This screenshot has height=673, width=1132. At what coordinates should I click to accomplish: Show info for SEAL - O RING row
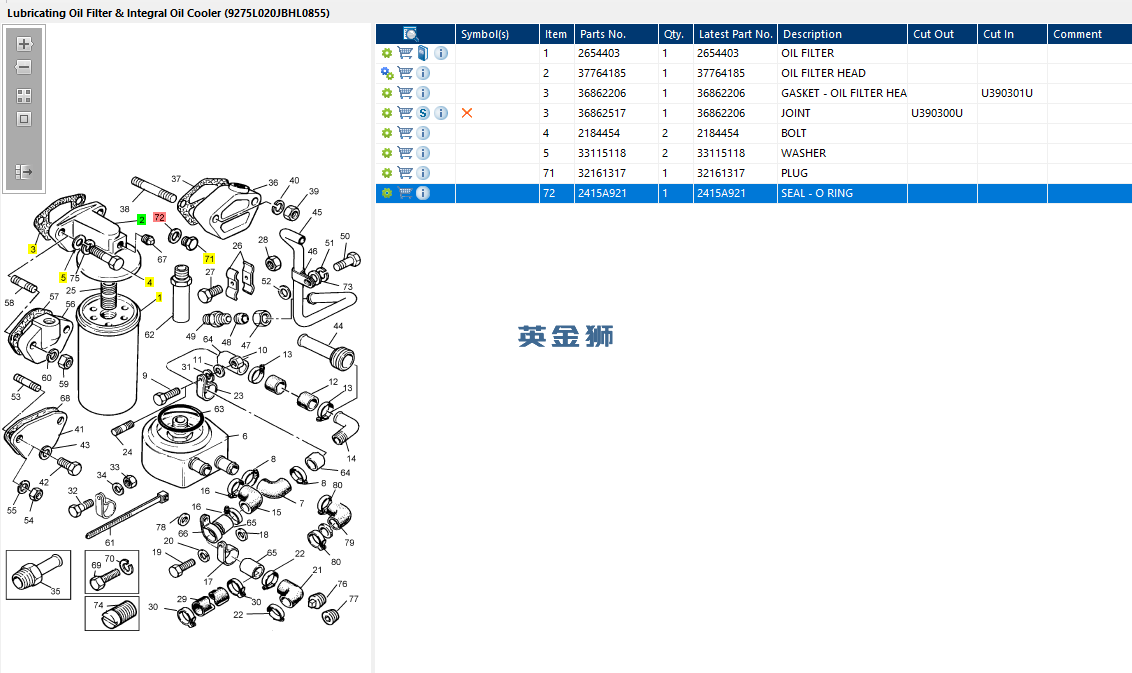tap(423, 193)
